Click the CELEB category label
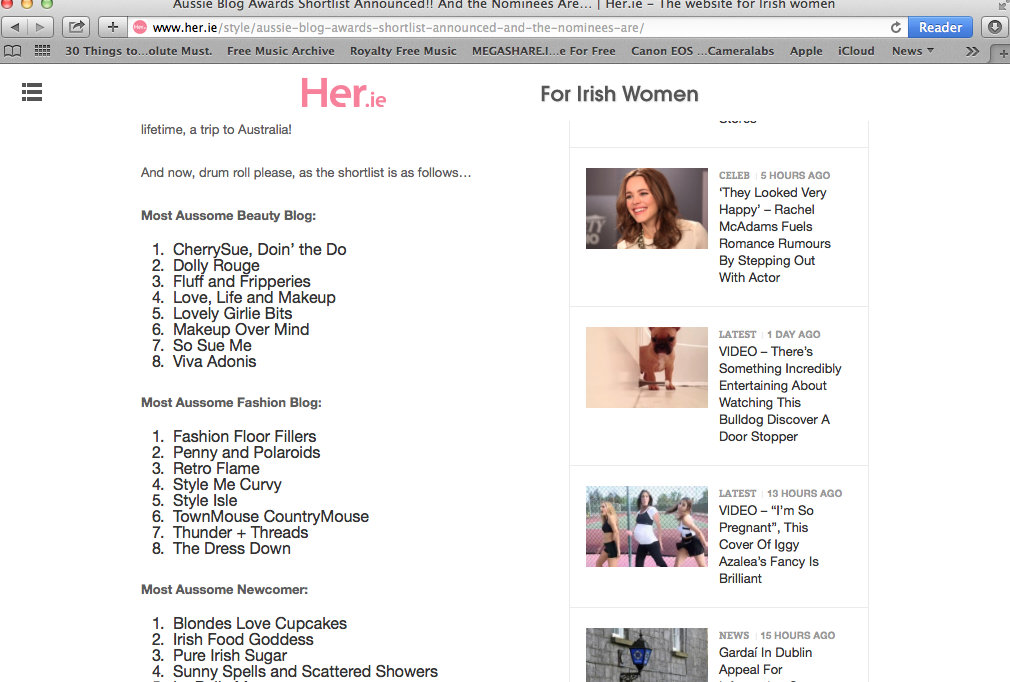The width and height of the screenshot is (1010, 682). point(734,175)
